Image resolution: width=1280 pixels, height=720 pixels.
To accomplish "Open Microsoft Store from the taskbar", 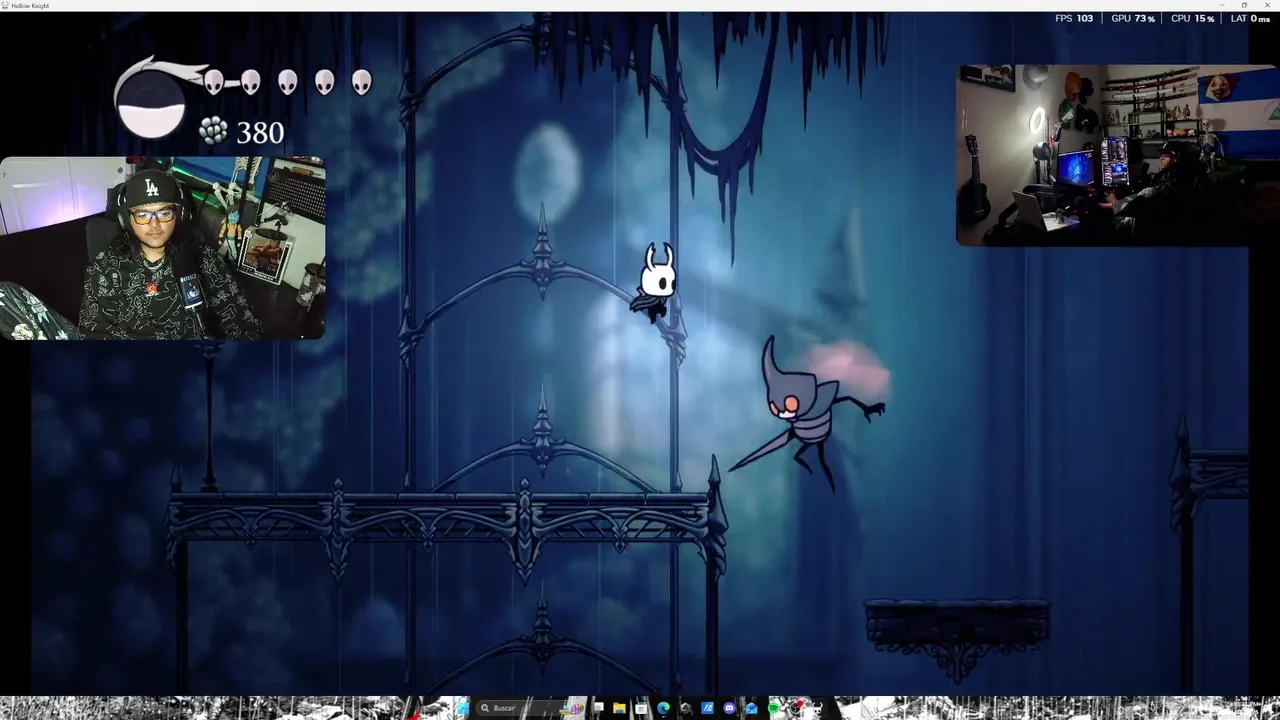I will (641, 708).
